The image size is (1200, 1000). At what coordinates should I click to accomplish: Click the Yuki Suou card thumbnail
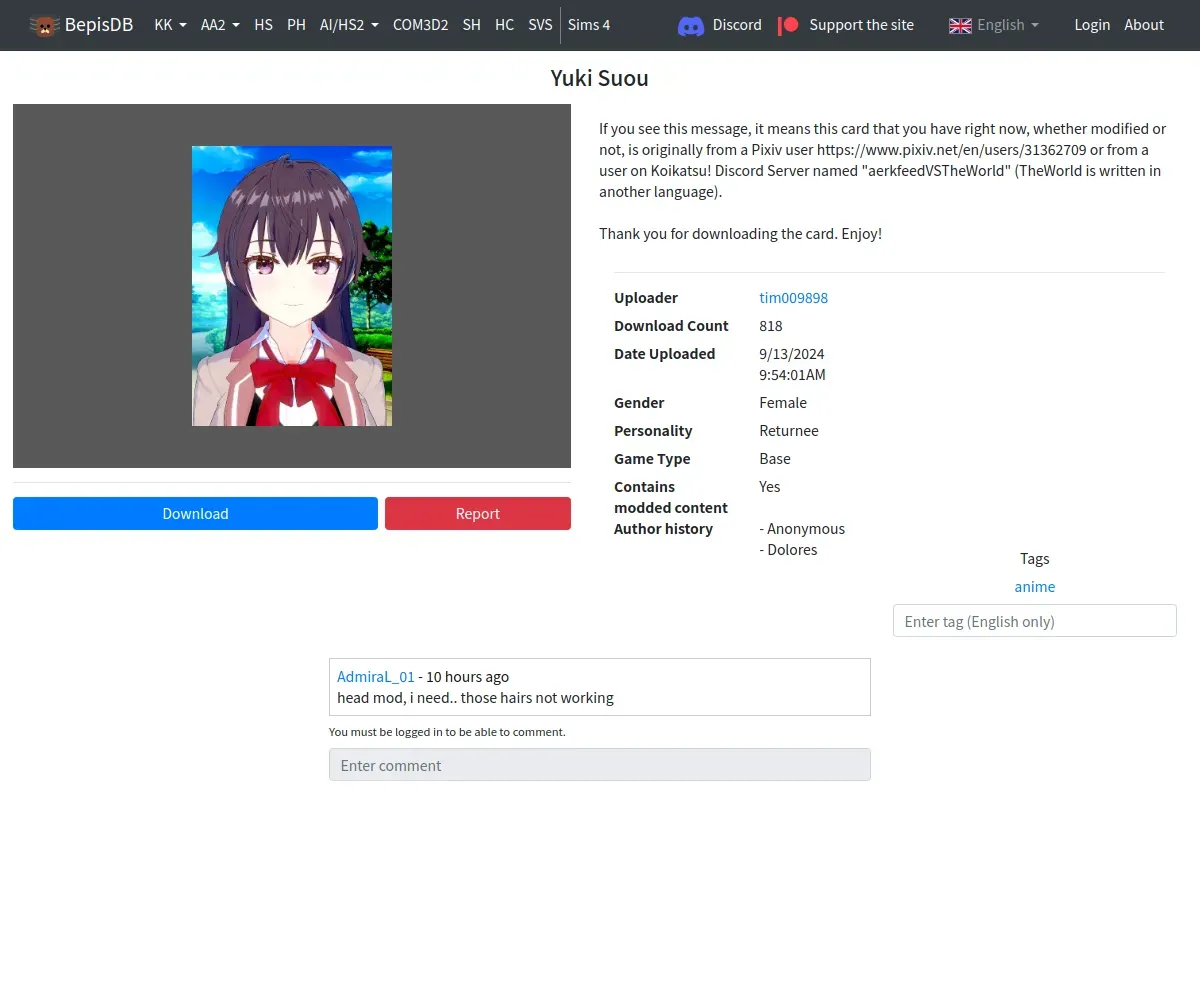(x=292, y=286)
